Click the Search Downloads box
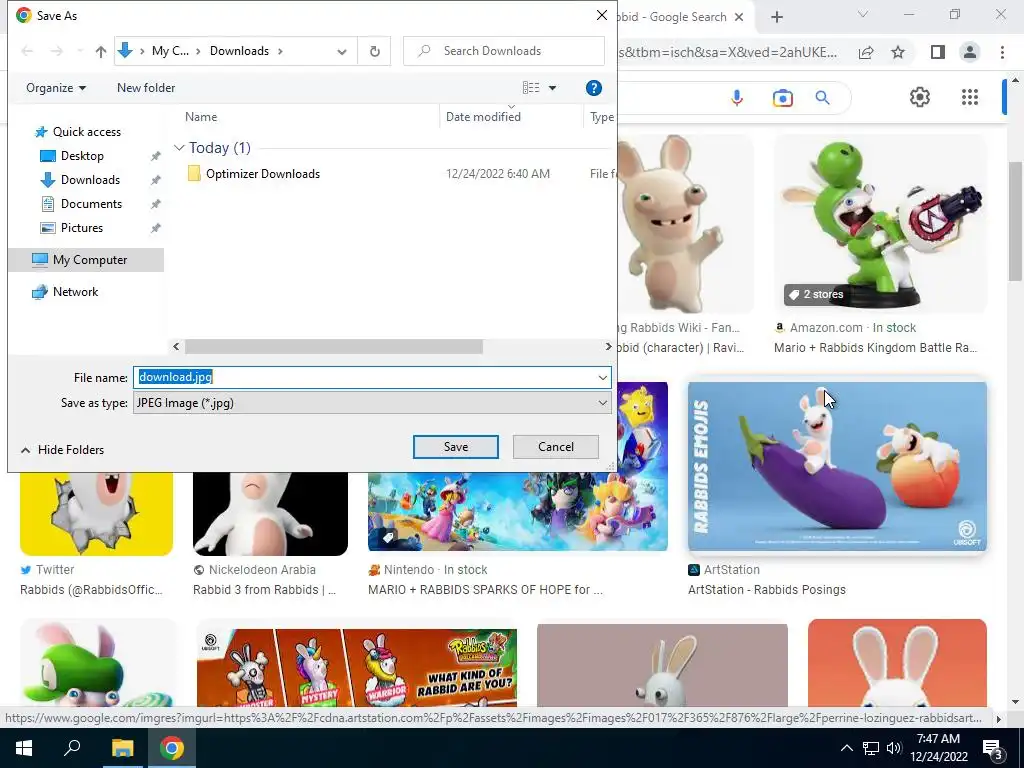Viewport: 1024px width, 768px height. pyautogui.click(x=504, y=51)
